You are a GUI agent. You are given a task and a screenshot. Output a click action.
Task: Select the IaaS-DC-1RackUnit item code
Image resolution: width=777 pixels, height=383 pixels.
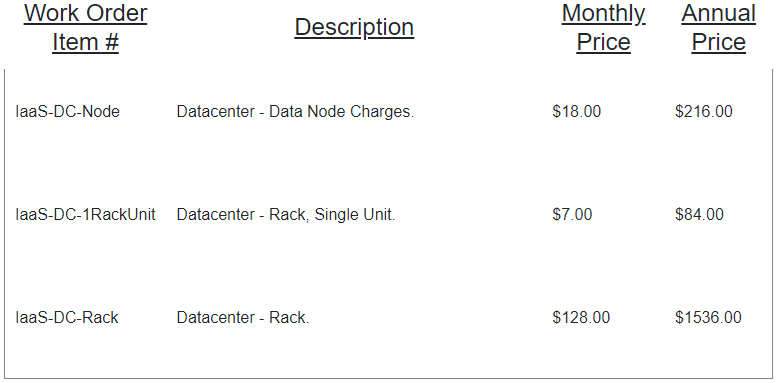click(85, 215)
